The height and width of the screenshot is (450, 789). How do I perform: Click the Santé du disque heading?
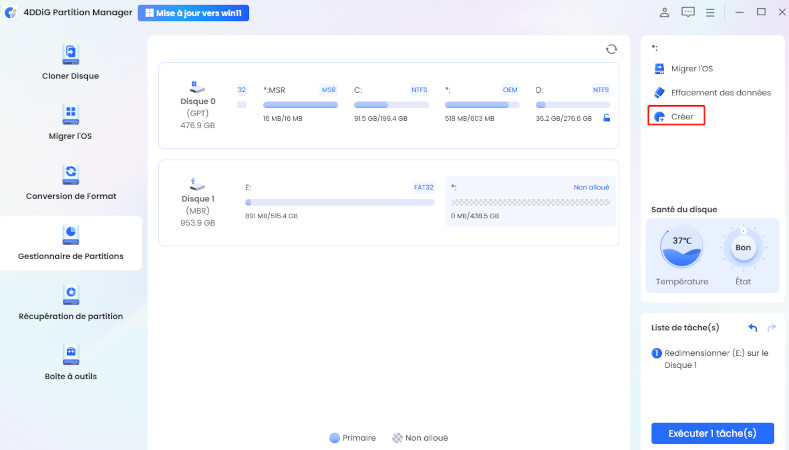[684, 209]
